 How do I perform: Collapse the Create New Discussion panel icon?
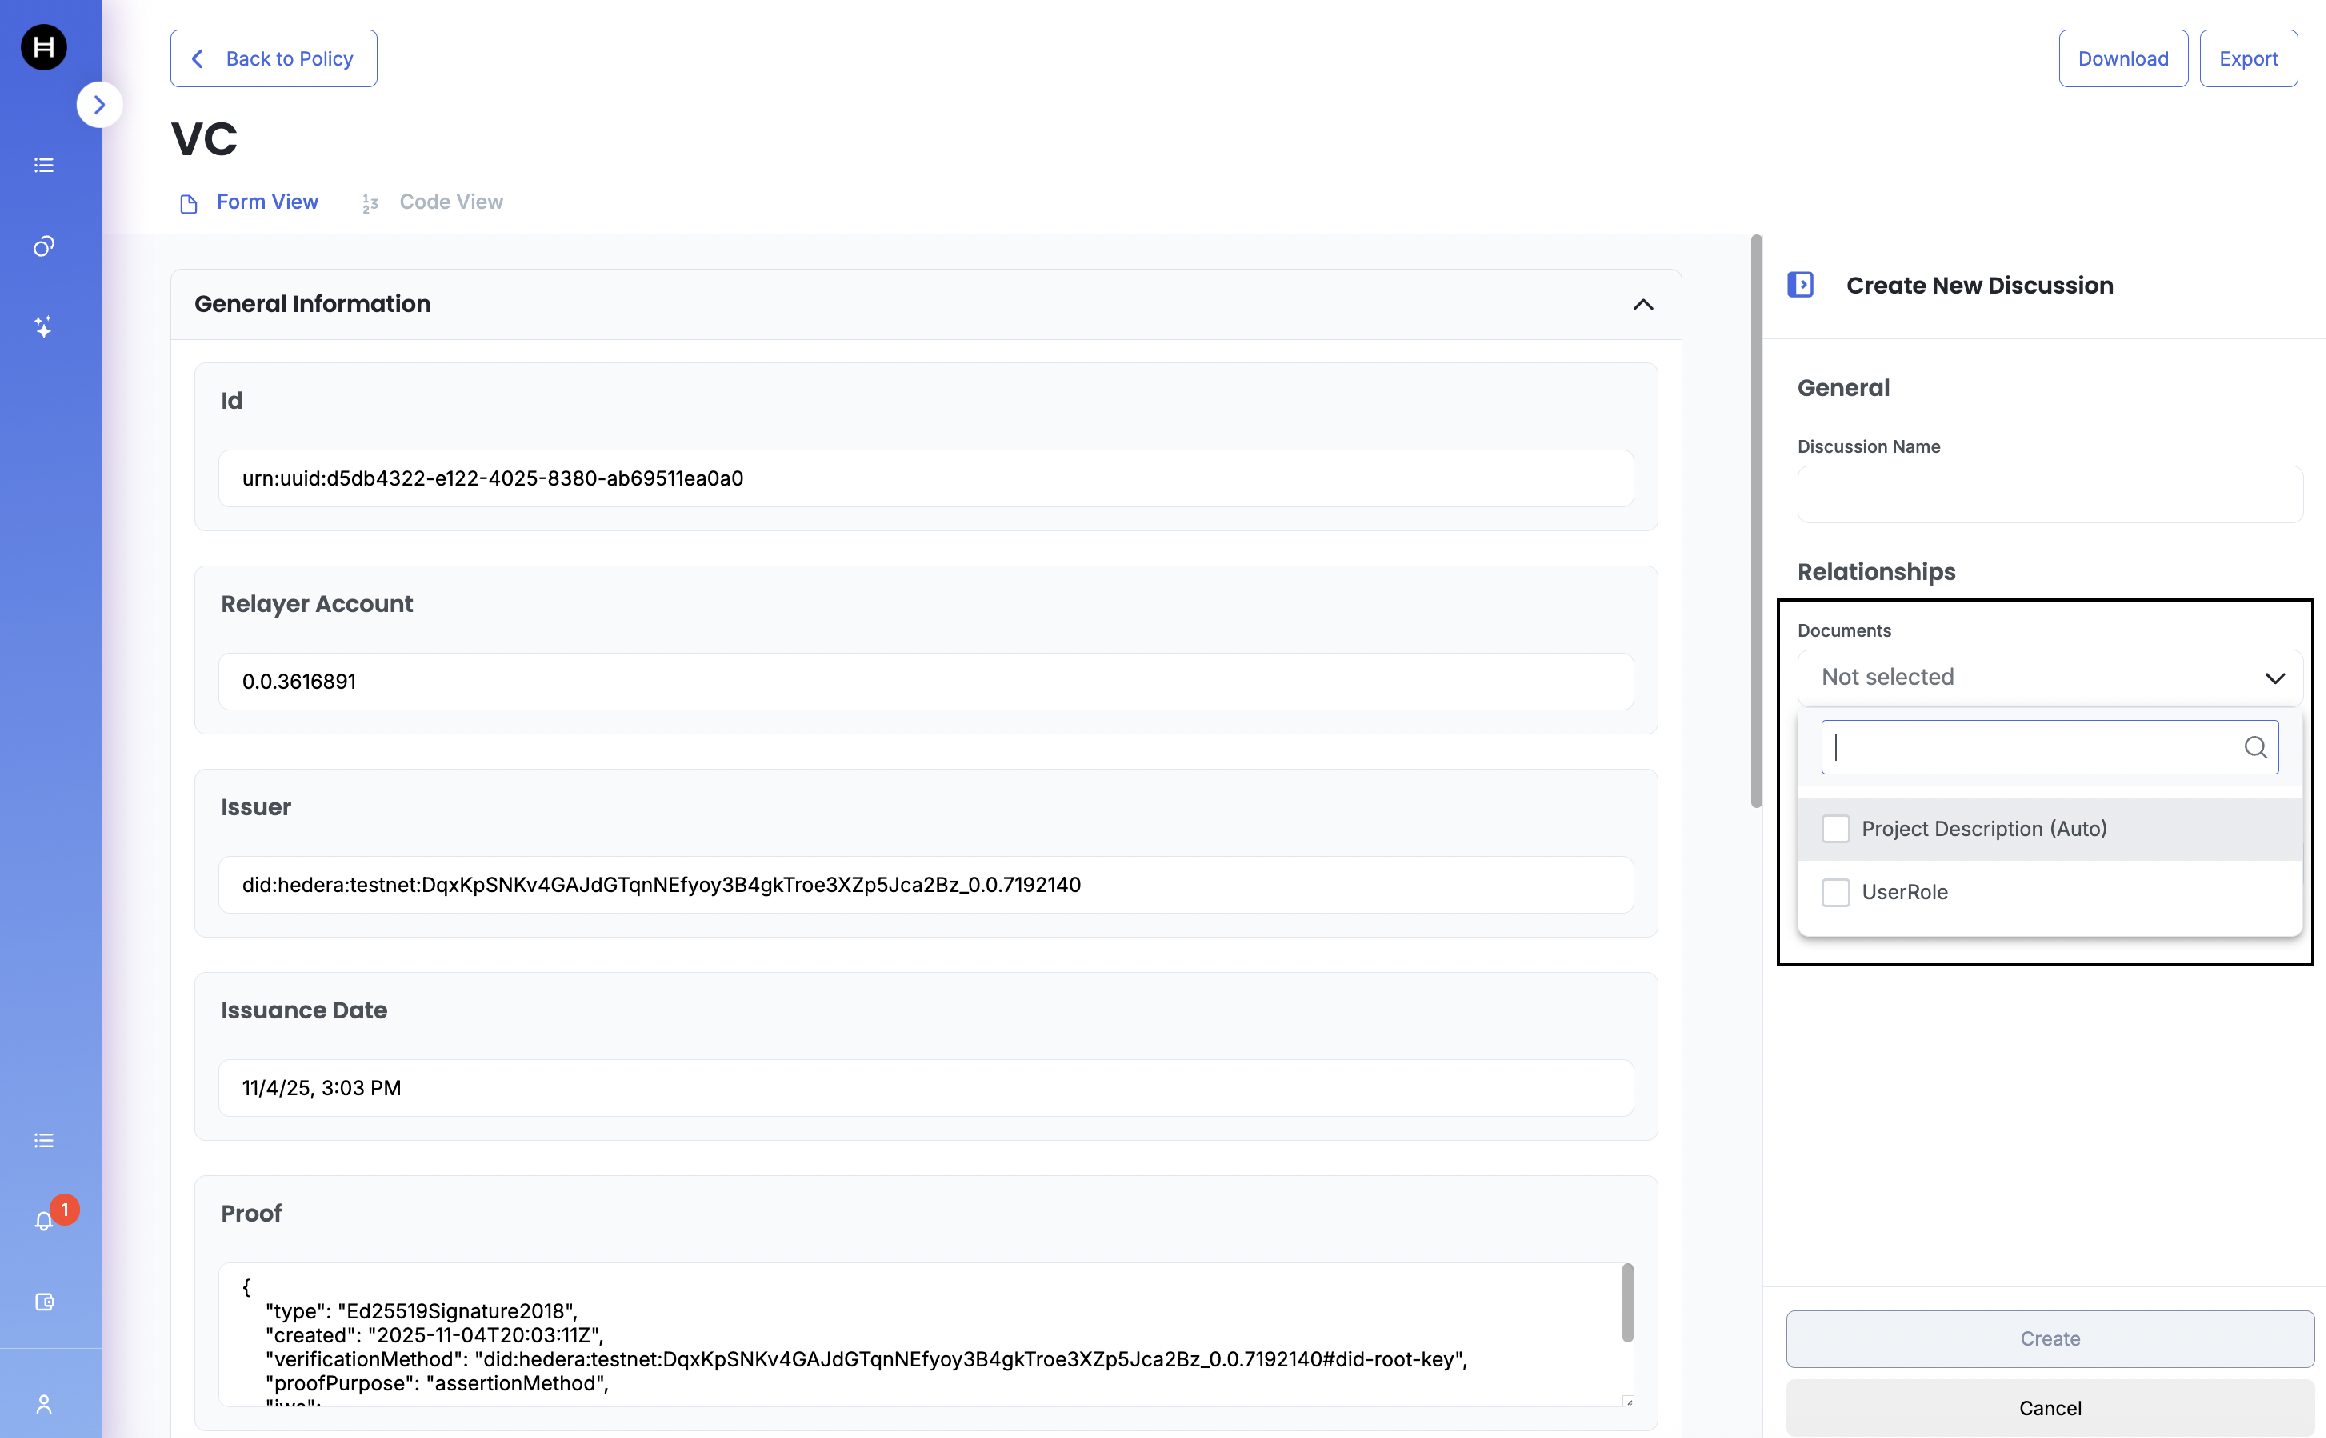(x=1801, y=285)
